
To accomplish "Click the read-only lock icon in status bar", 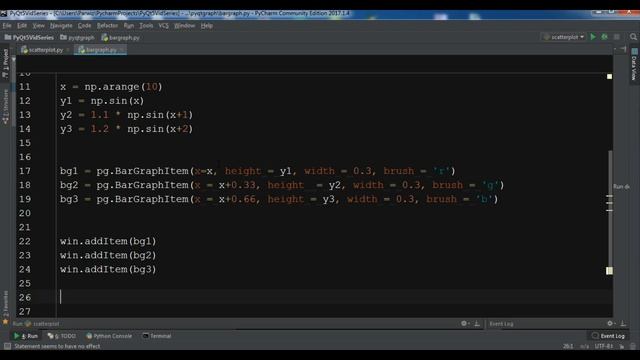I will (622, 346).
